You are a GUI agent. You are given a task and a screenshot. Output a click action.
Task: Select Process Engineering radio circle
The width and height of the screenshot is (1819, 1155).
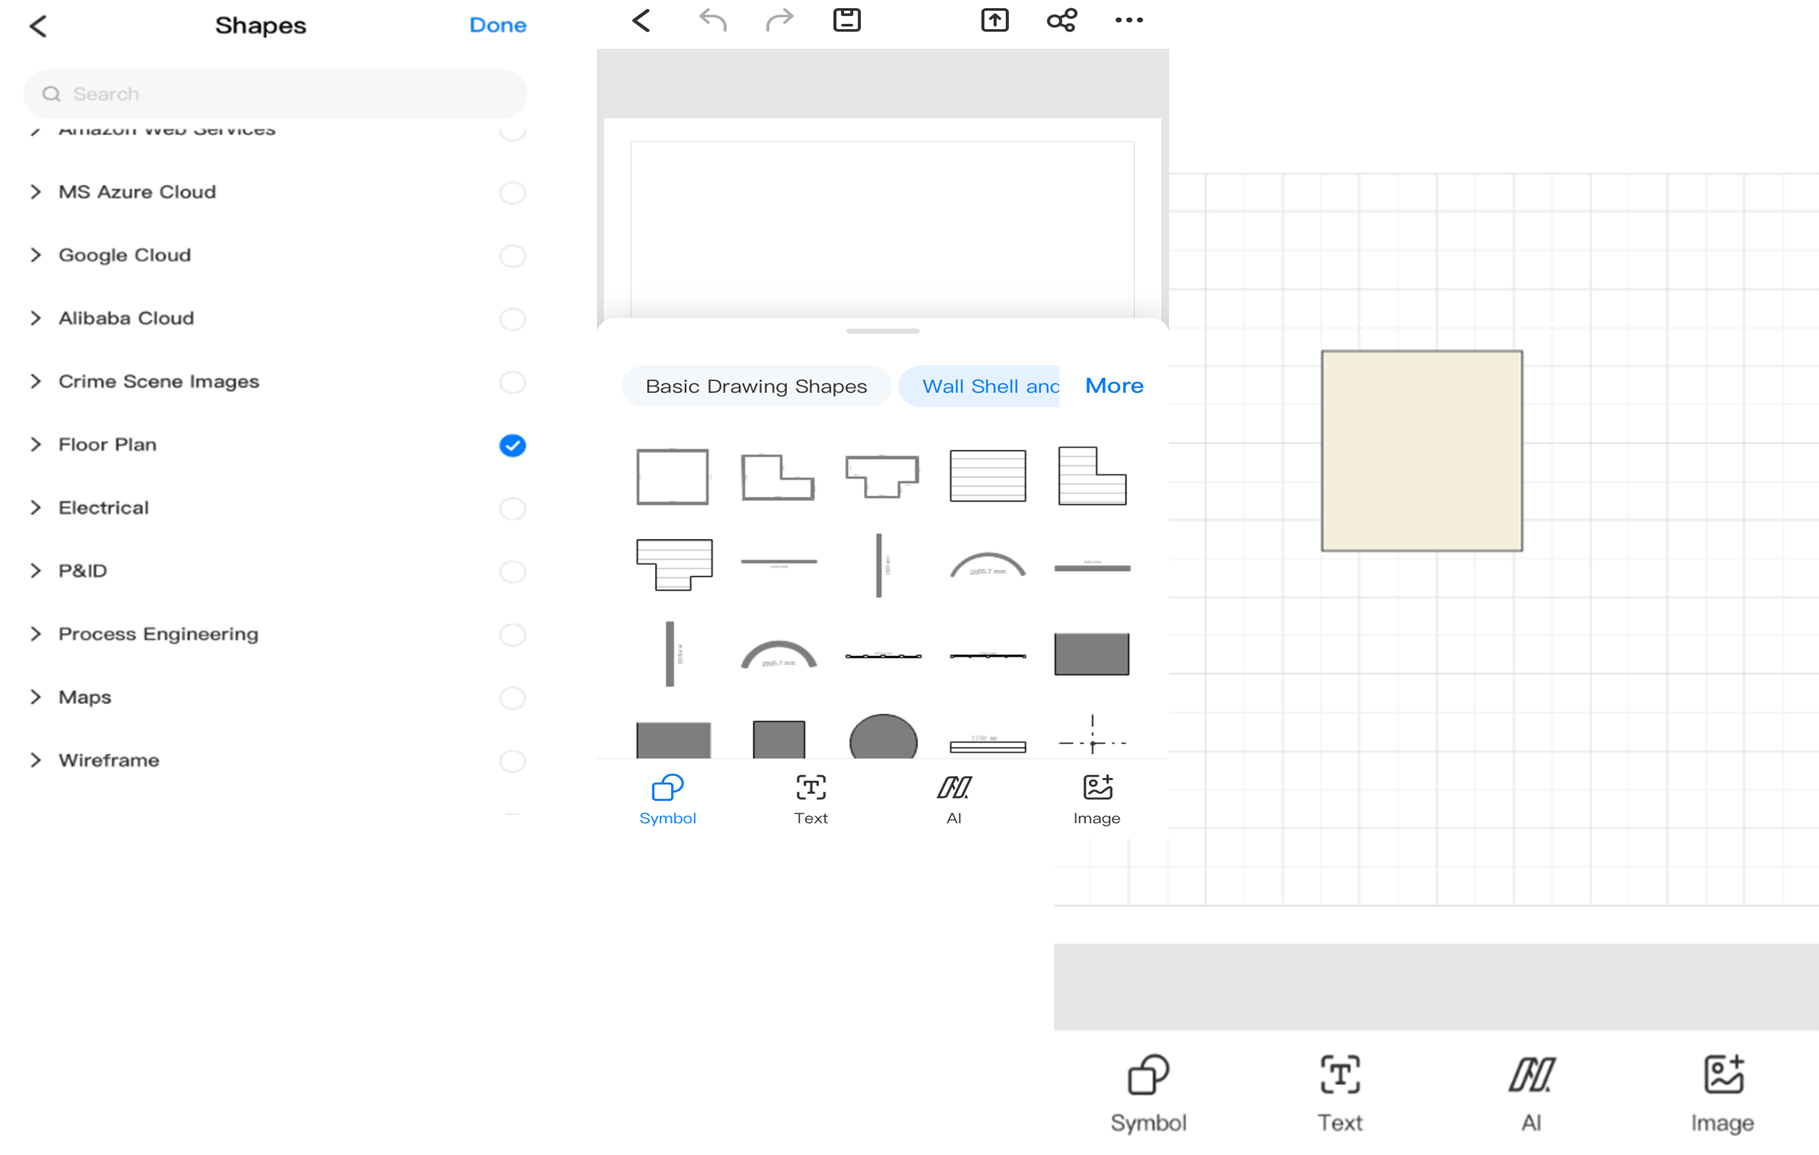512,634
